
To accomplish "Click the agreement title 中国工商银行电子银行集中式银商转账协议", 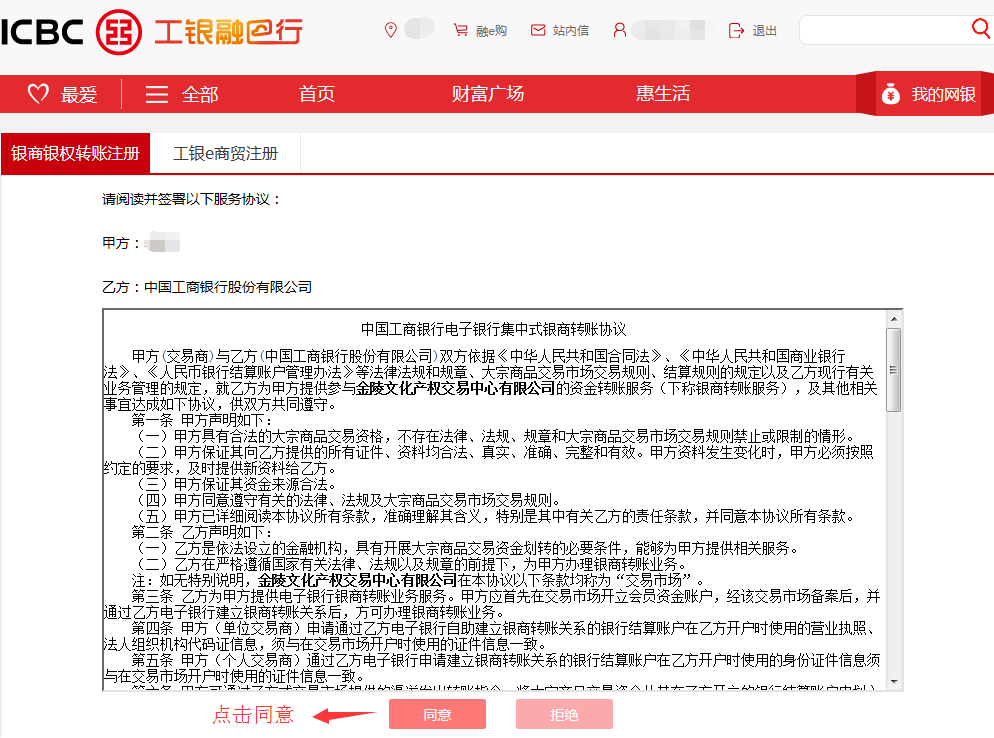I will (493, 330).
